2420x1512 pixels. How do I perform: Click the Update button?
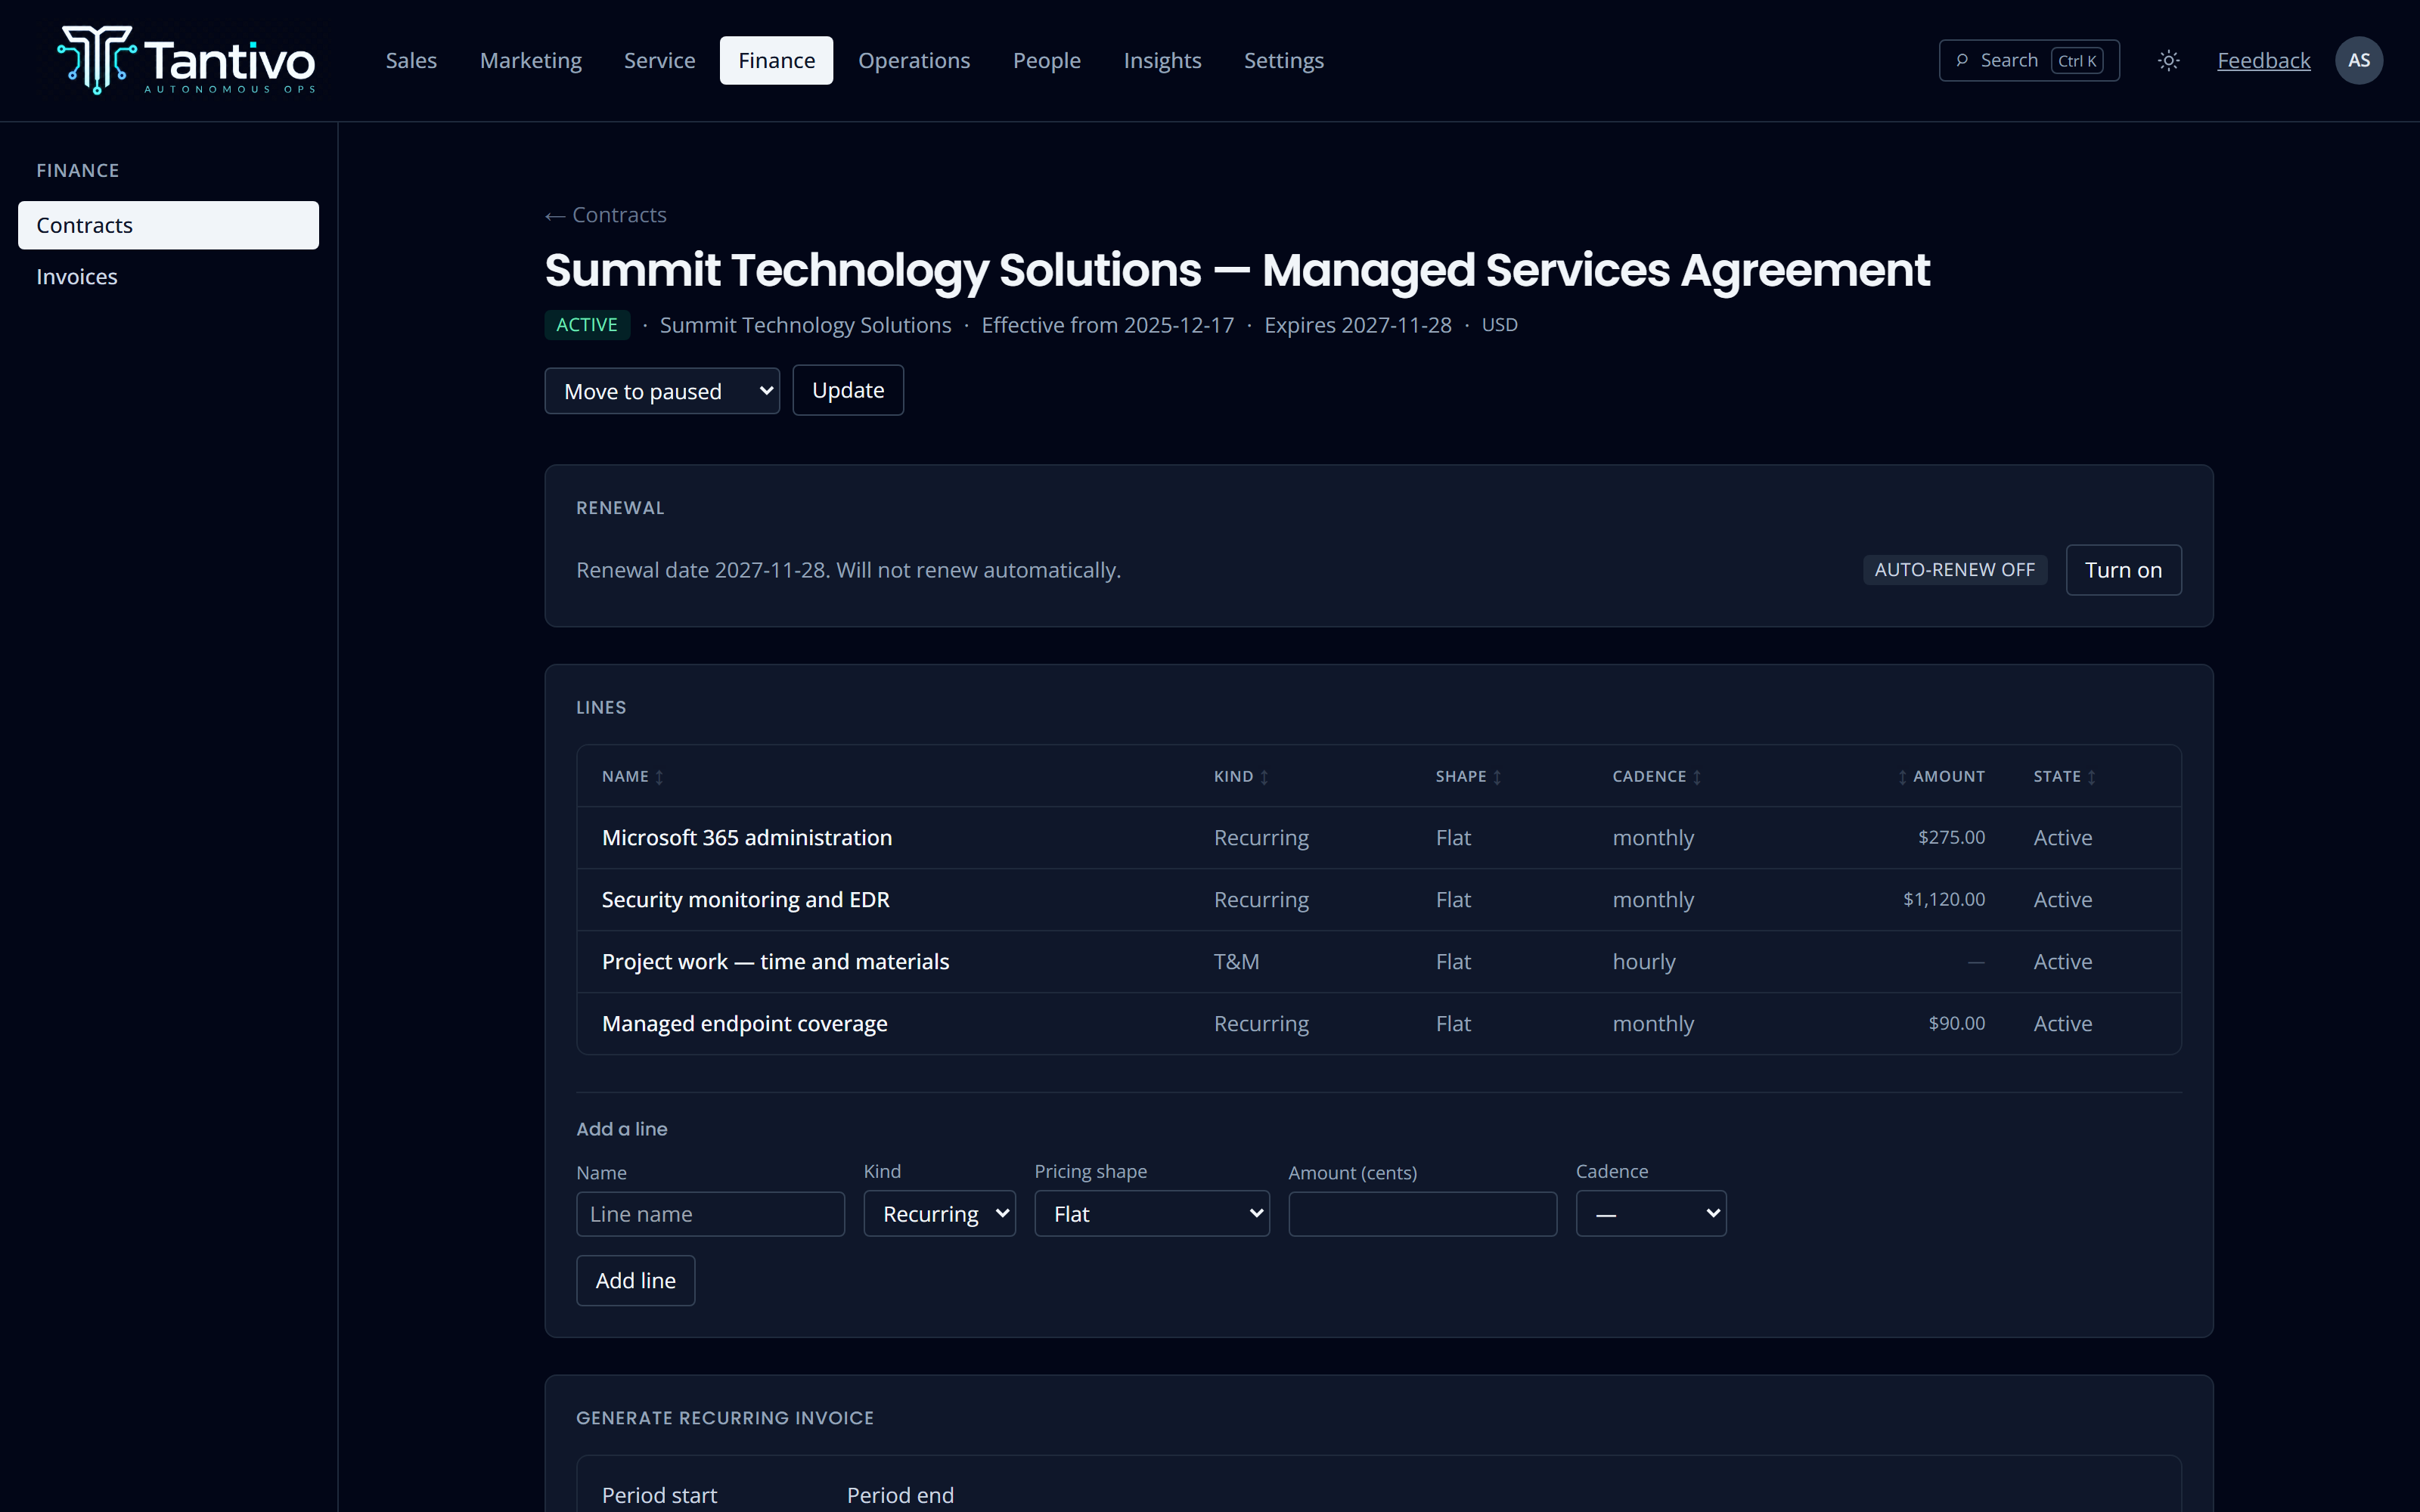tap(848, 390)
